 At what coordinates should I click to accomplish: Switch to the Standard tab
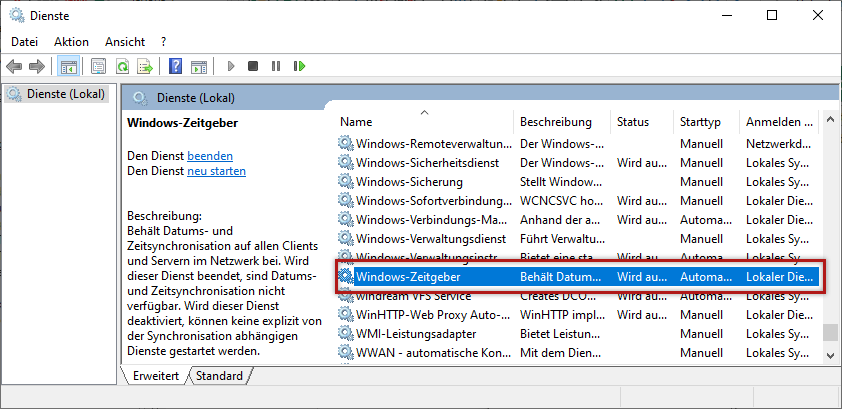tap(218, 376)
